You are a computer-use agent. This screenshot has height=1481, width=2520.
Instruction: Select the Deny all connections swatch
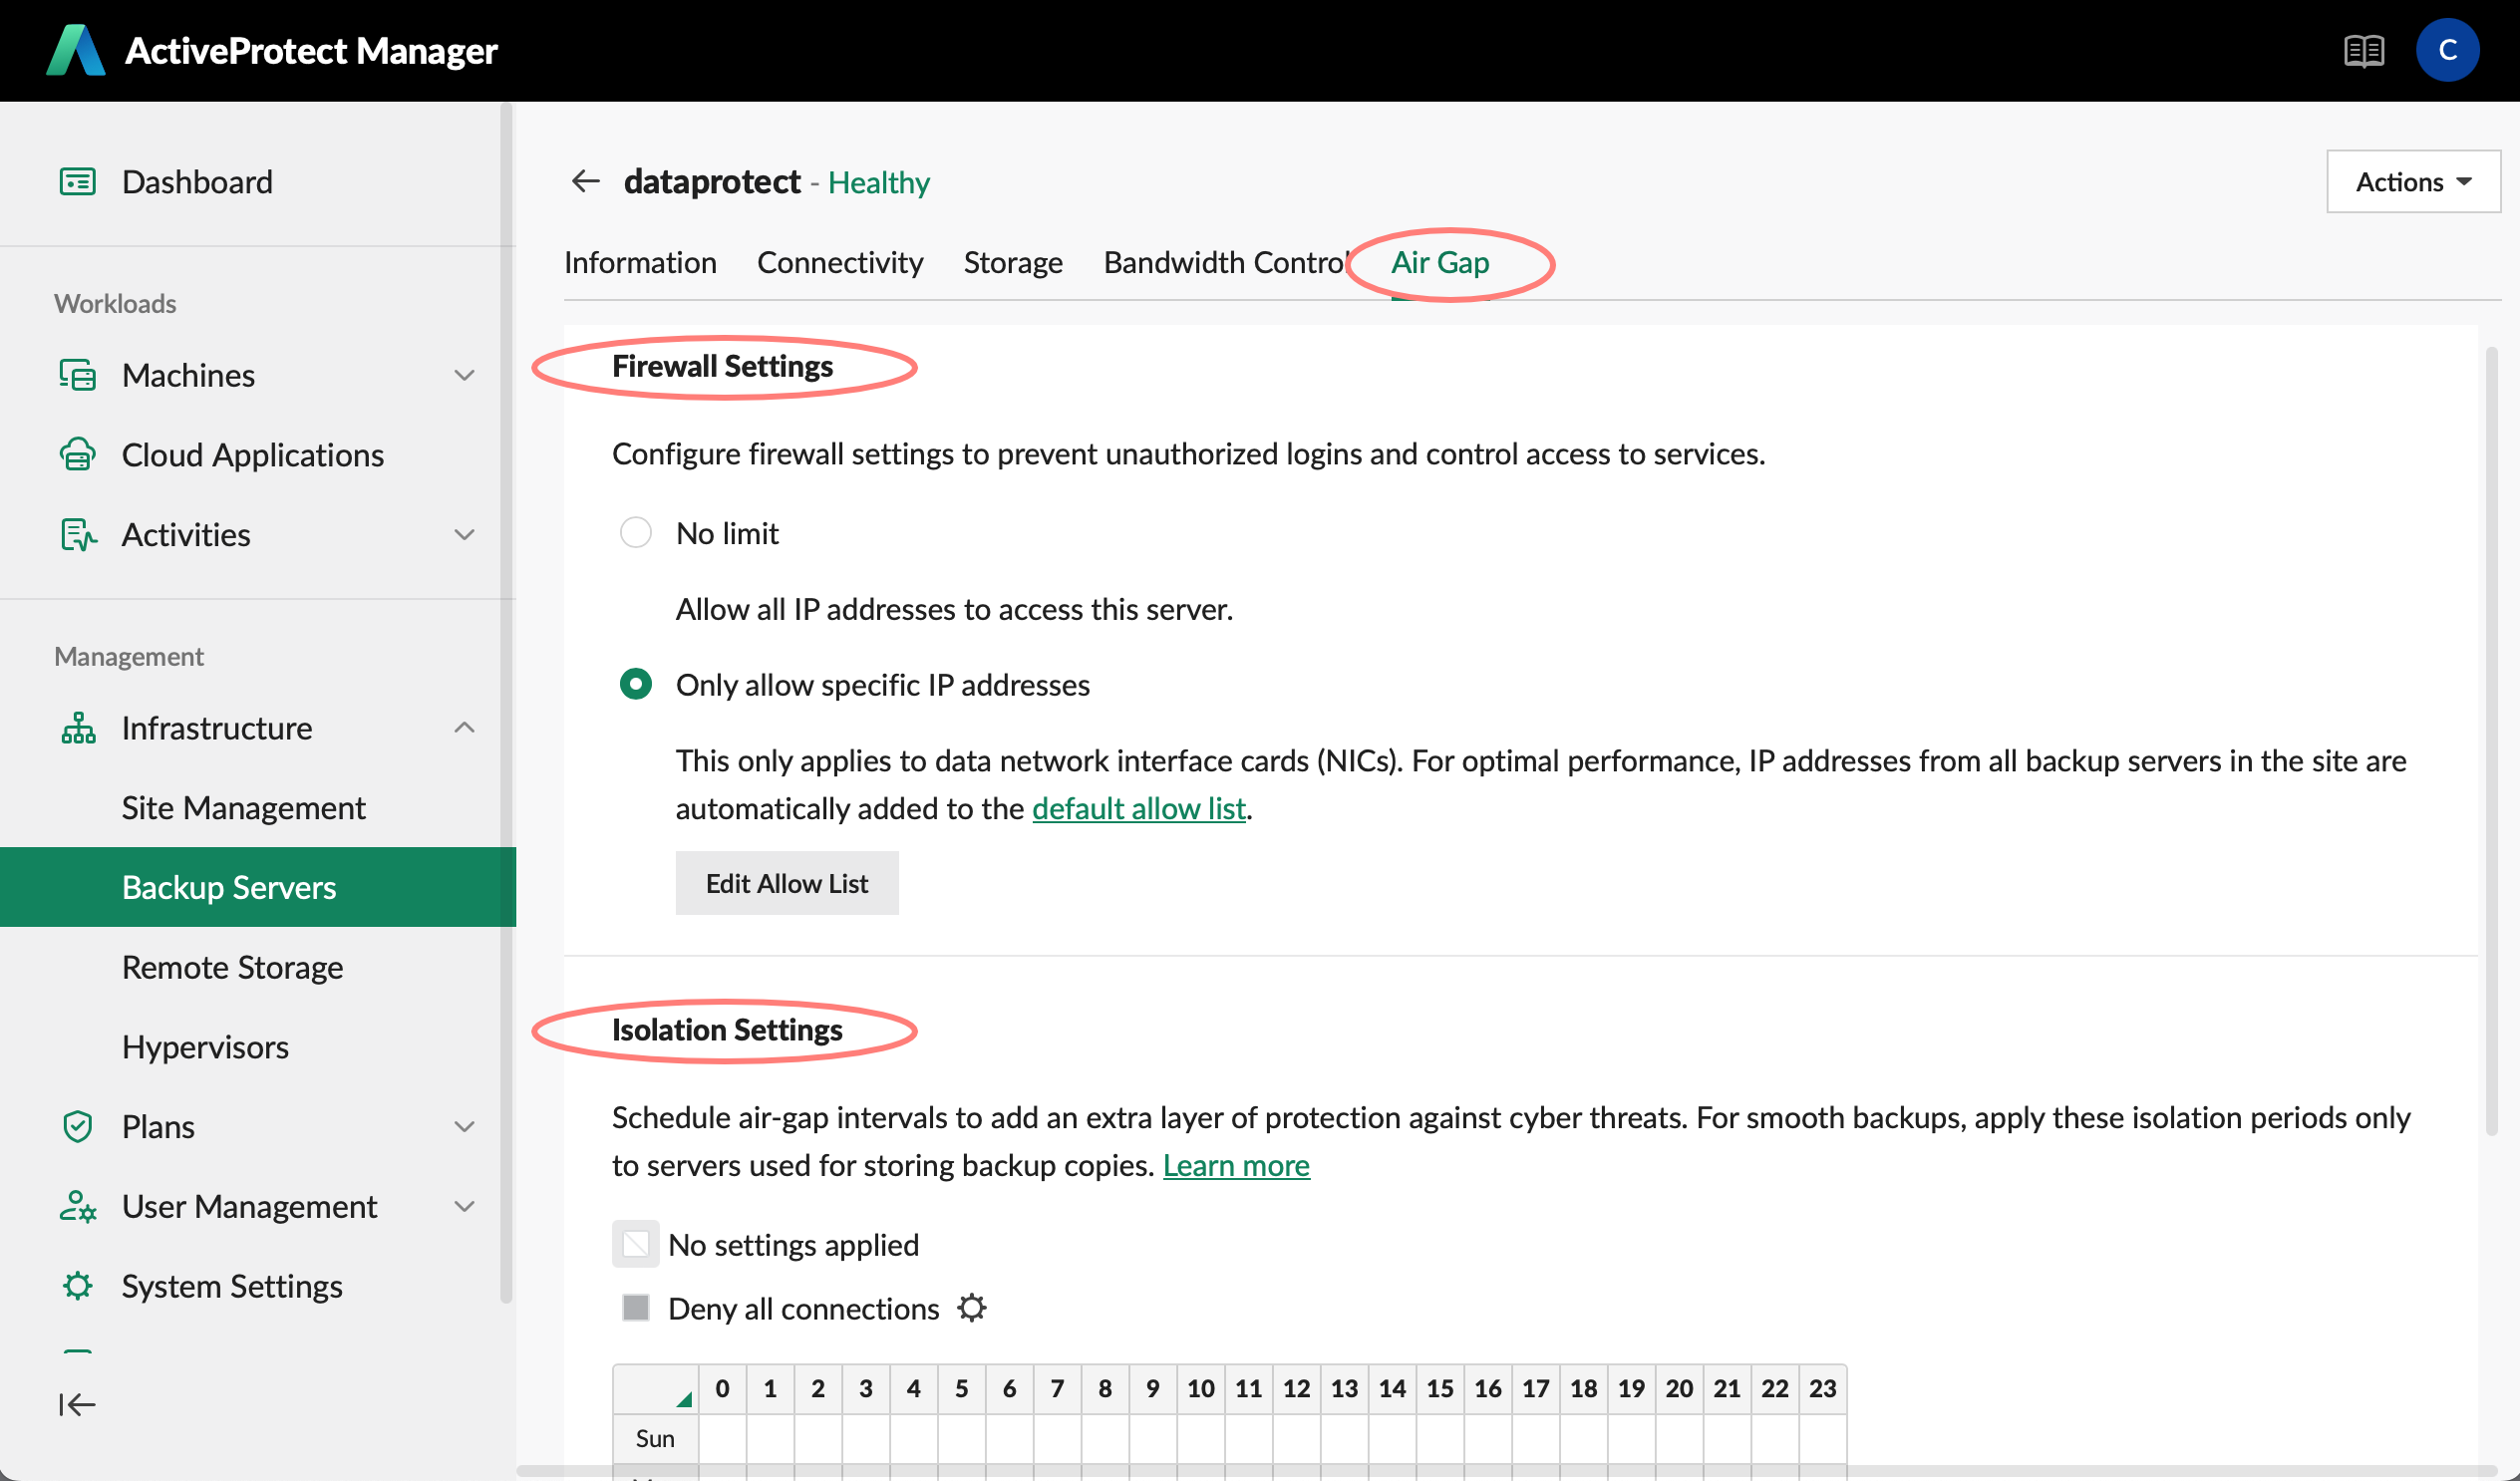[635, 1308]
